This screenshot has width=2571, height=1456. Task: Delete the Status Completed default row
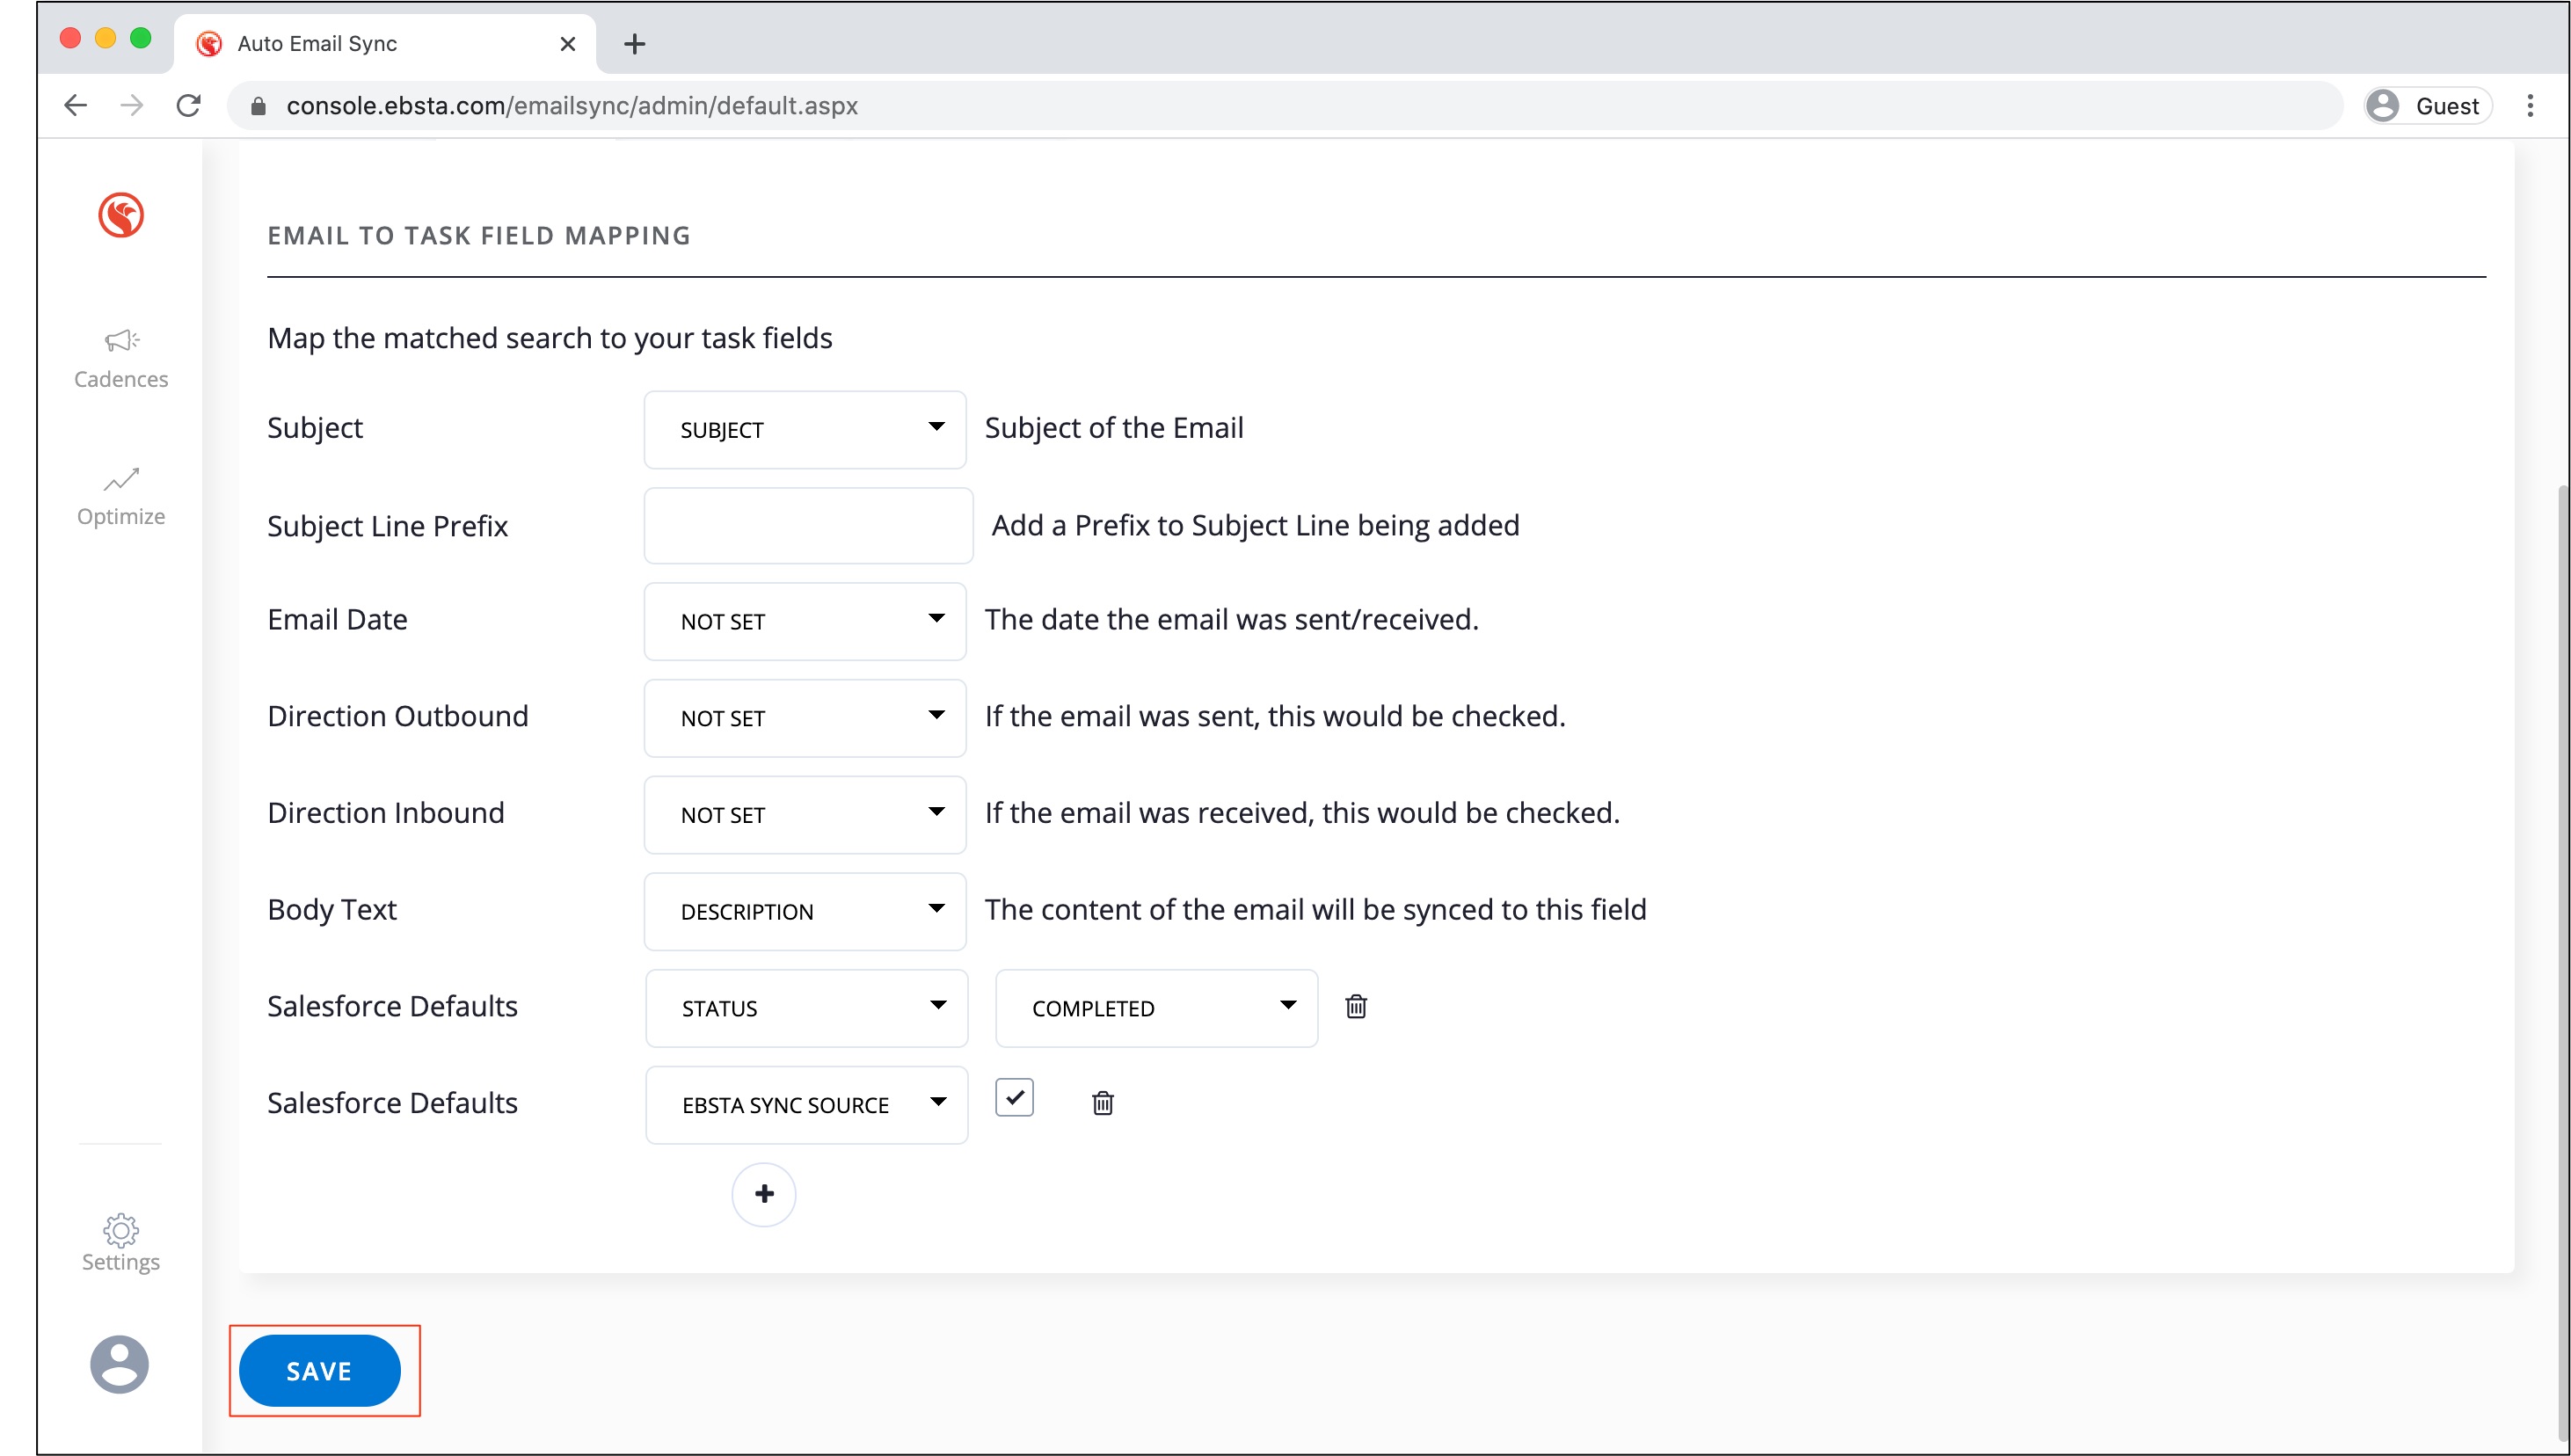1355,1006
